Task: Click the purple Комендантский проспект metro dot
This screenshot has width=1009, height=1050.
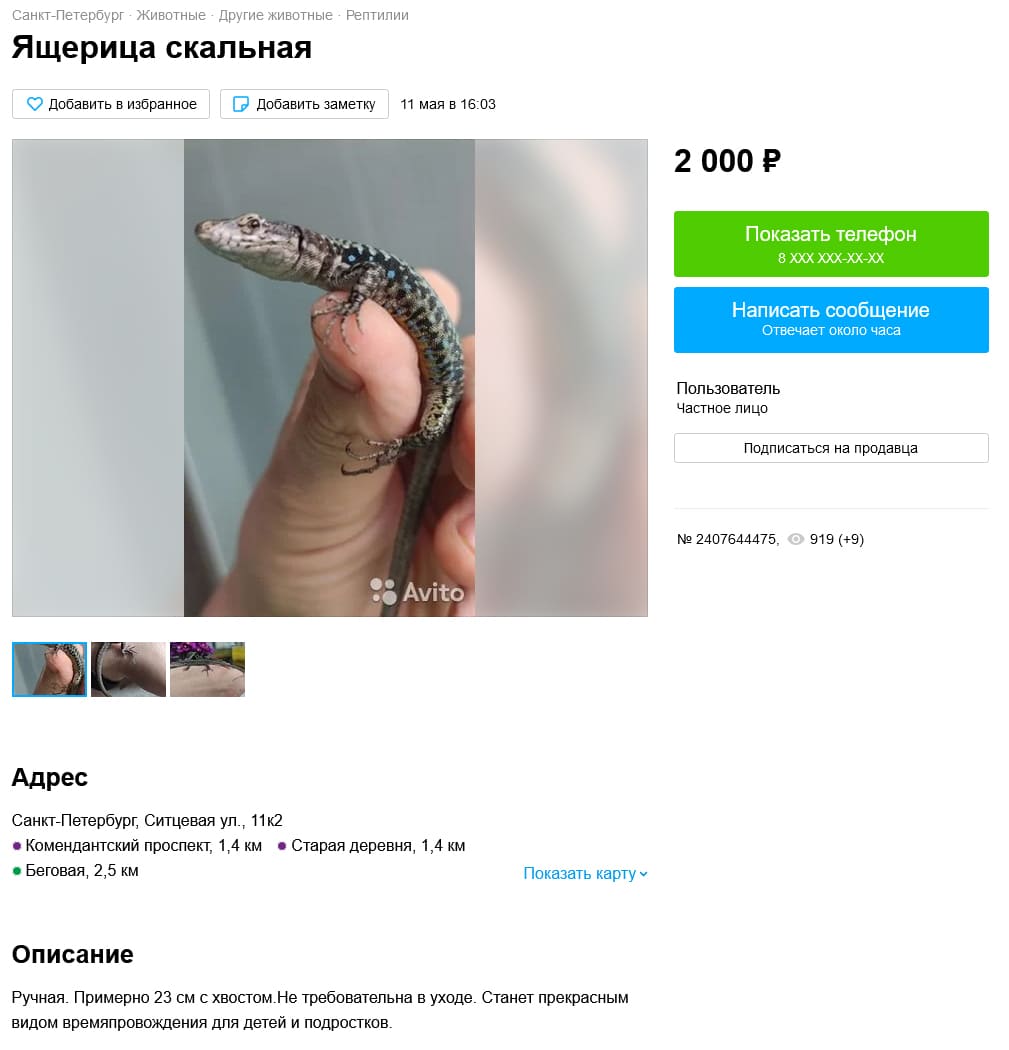Action: tap(17, 846)
